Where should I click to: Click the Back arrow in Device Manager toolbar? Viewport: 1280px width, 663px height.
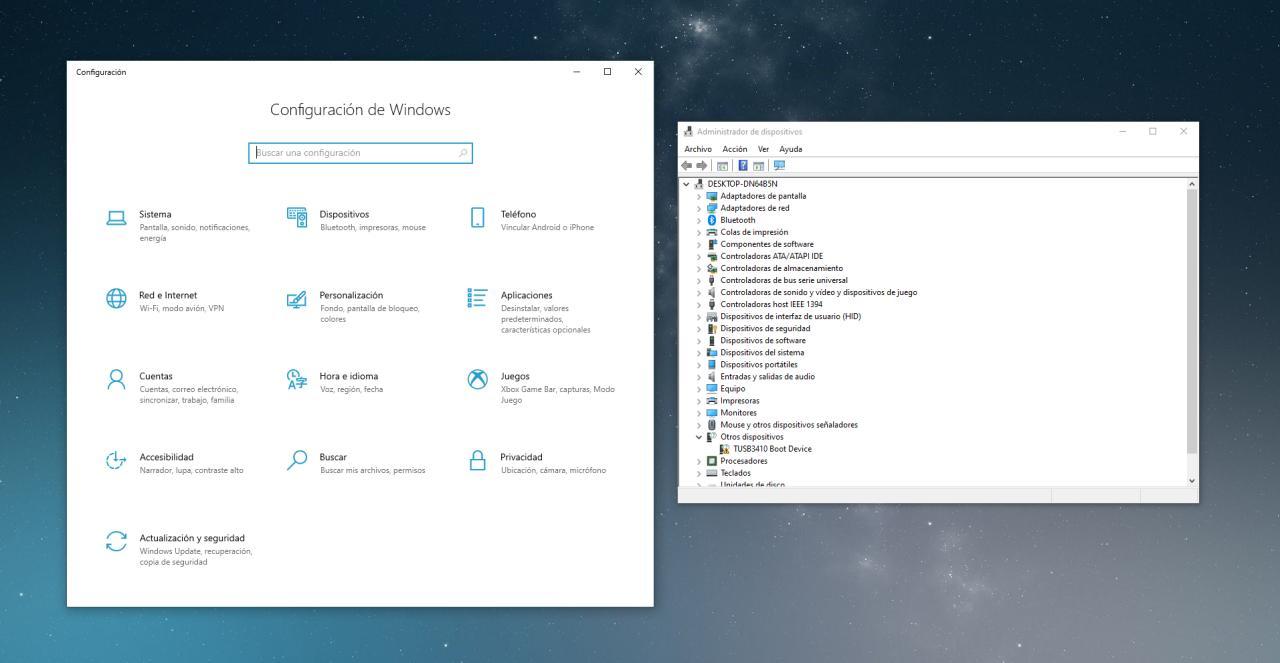[x=687, y=166]
